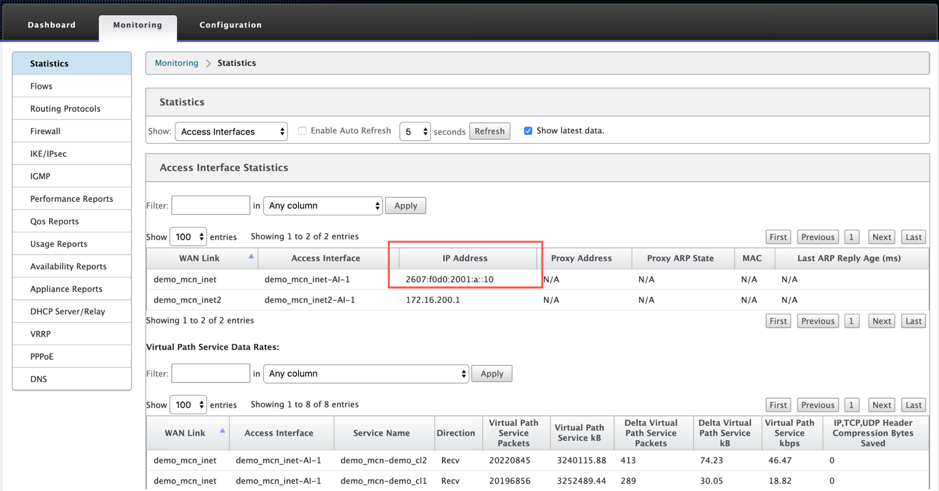Screen dimensions: 939x491
Task: Open IGMP sidebar item
Action: coord(72,176)
